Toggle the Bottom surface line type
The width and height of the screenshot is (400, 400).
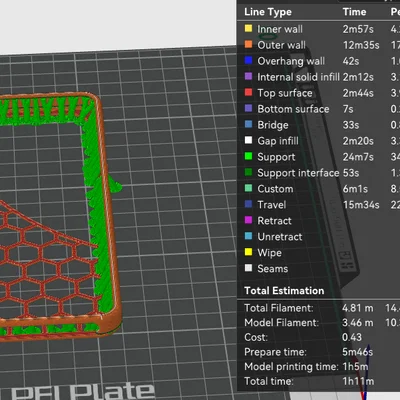pyautogui.click(x=318, y=109)
